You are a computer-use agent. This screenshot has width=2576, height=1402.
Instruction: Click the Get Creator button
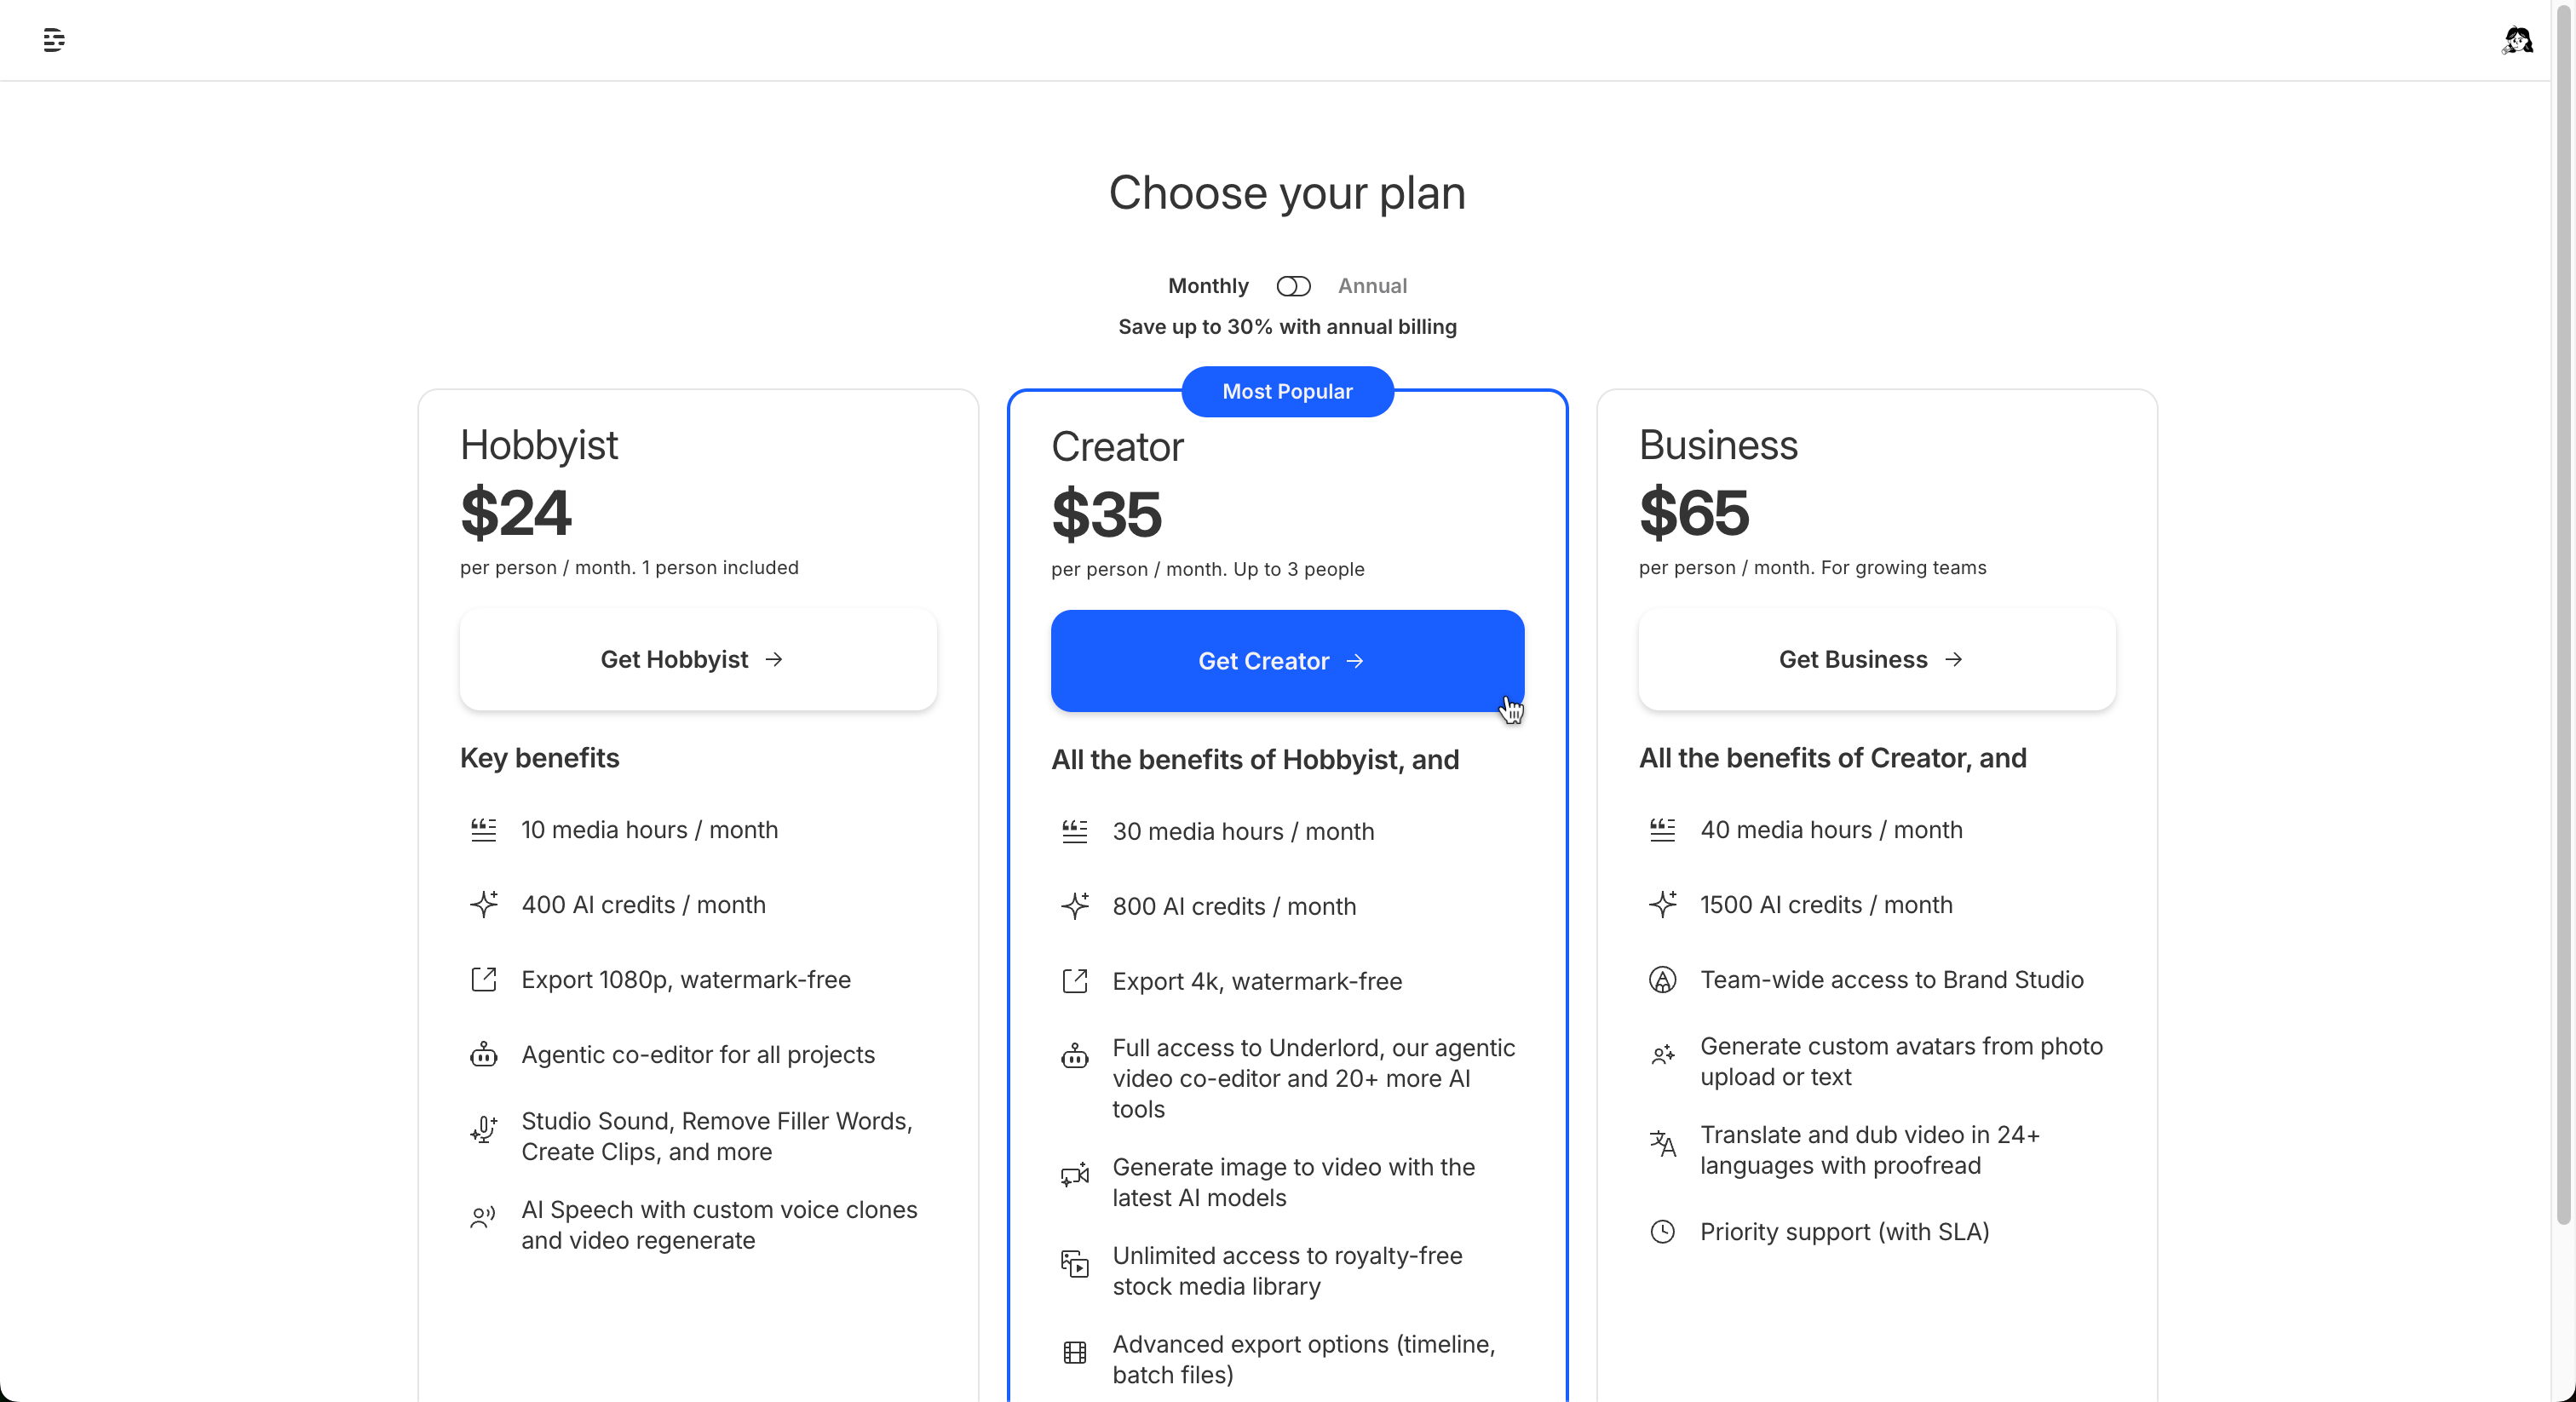pyautogui.click(x=1287, y=660)
